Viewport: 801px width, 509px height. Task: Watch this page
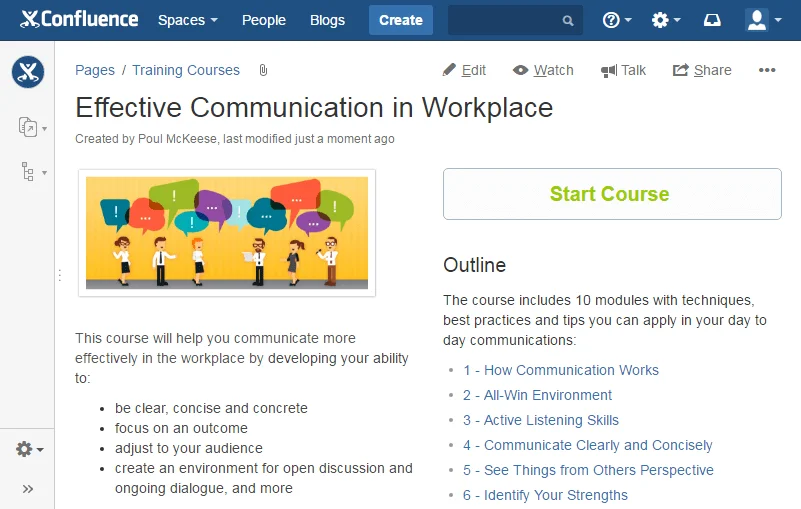coord(543,70)
